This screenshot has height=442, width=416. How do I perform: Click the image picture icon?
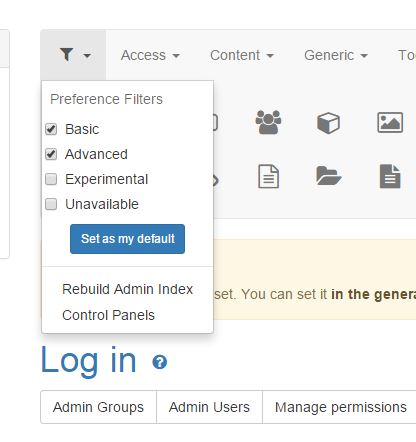point(390,122)
